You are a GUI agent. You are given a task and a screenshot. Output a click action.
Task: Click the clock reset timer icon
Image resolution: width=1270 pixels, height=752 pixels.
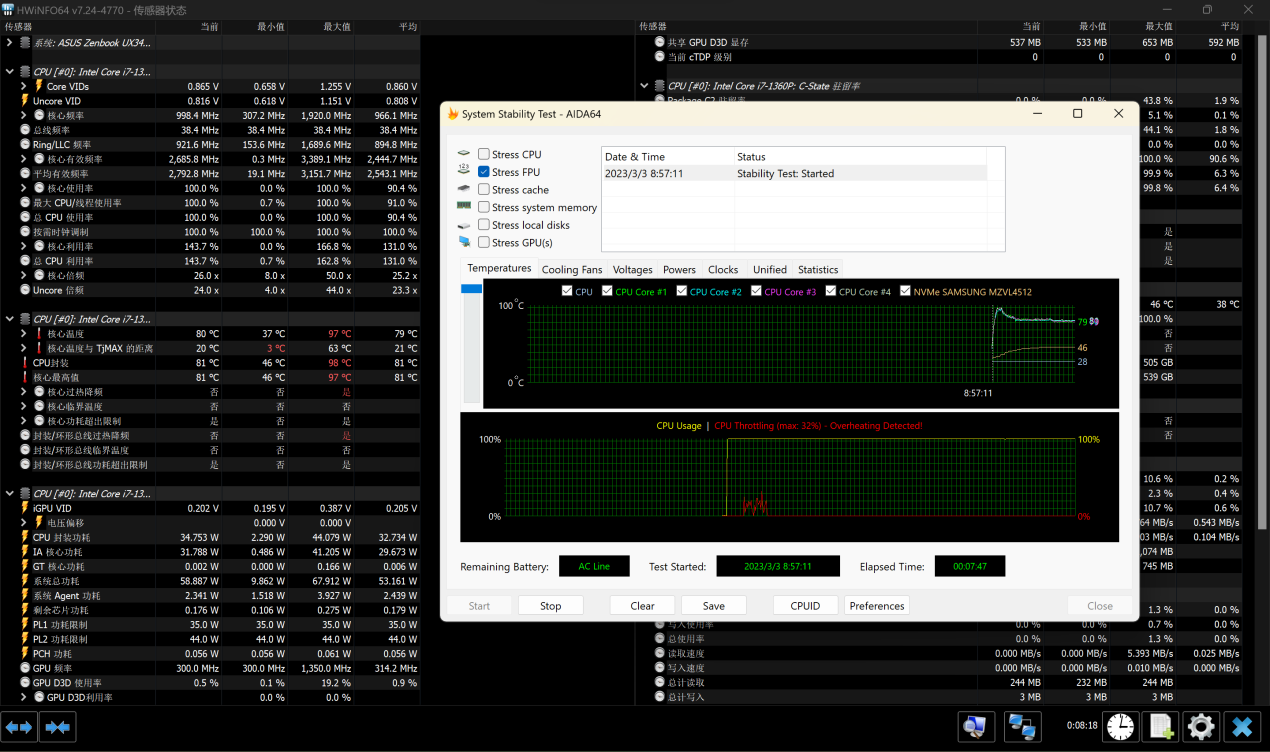pyautogui.click(x=1120, y=727)
